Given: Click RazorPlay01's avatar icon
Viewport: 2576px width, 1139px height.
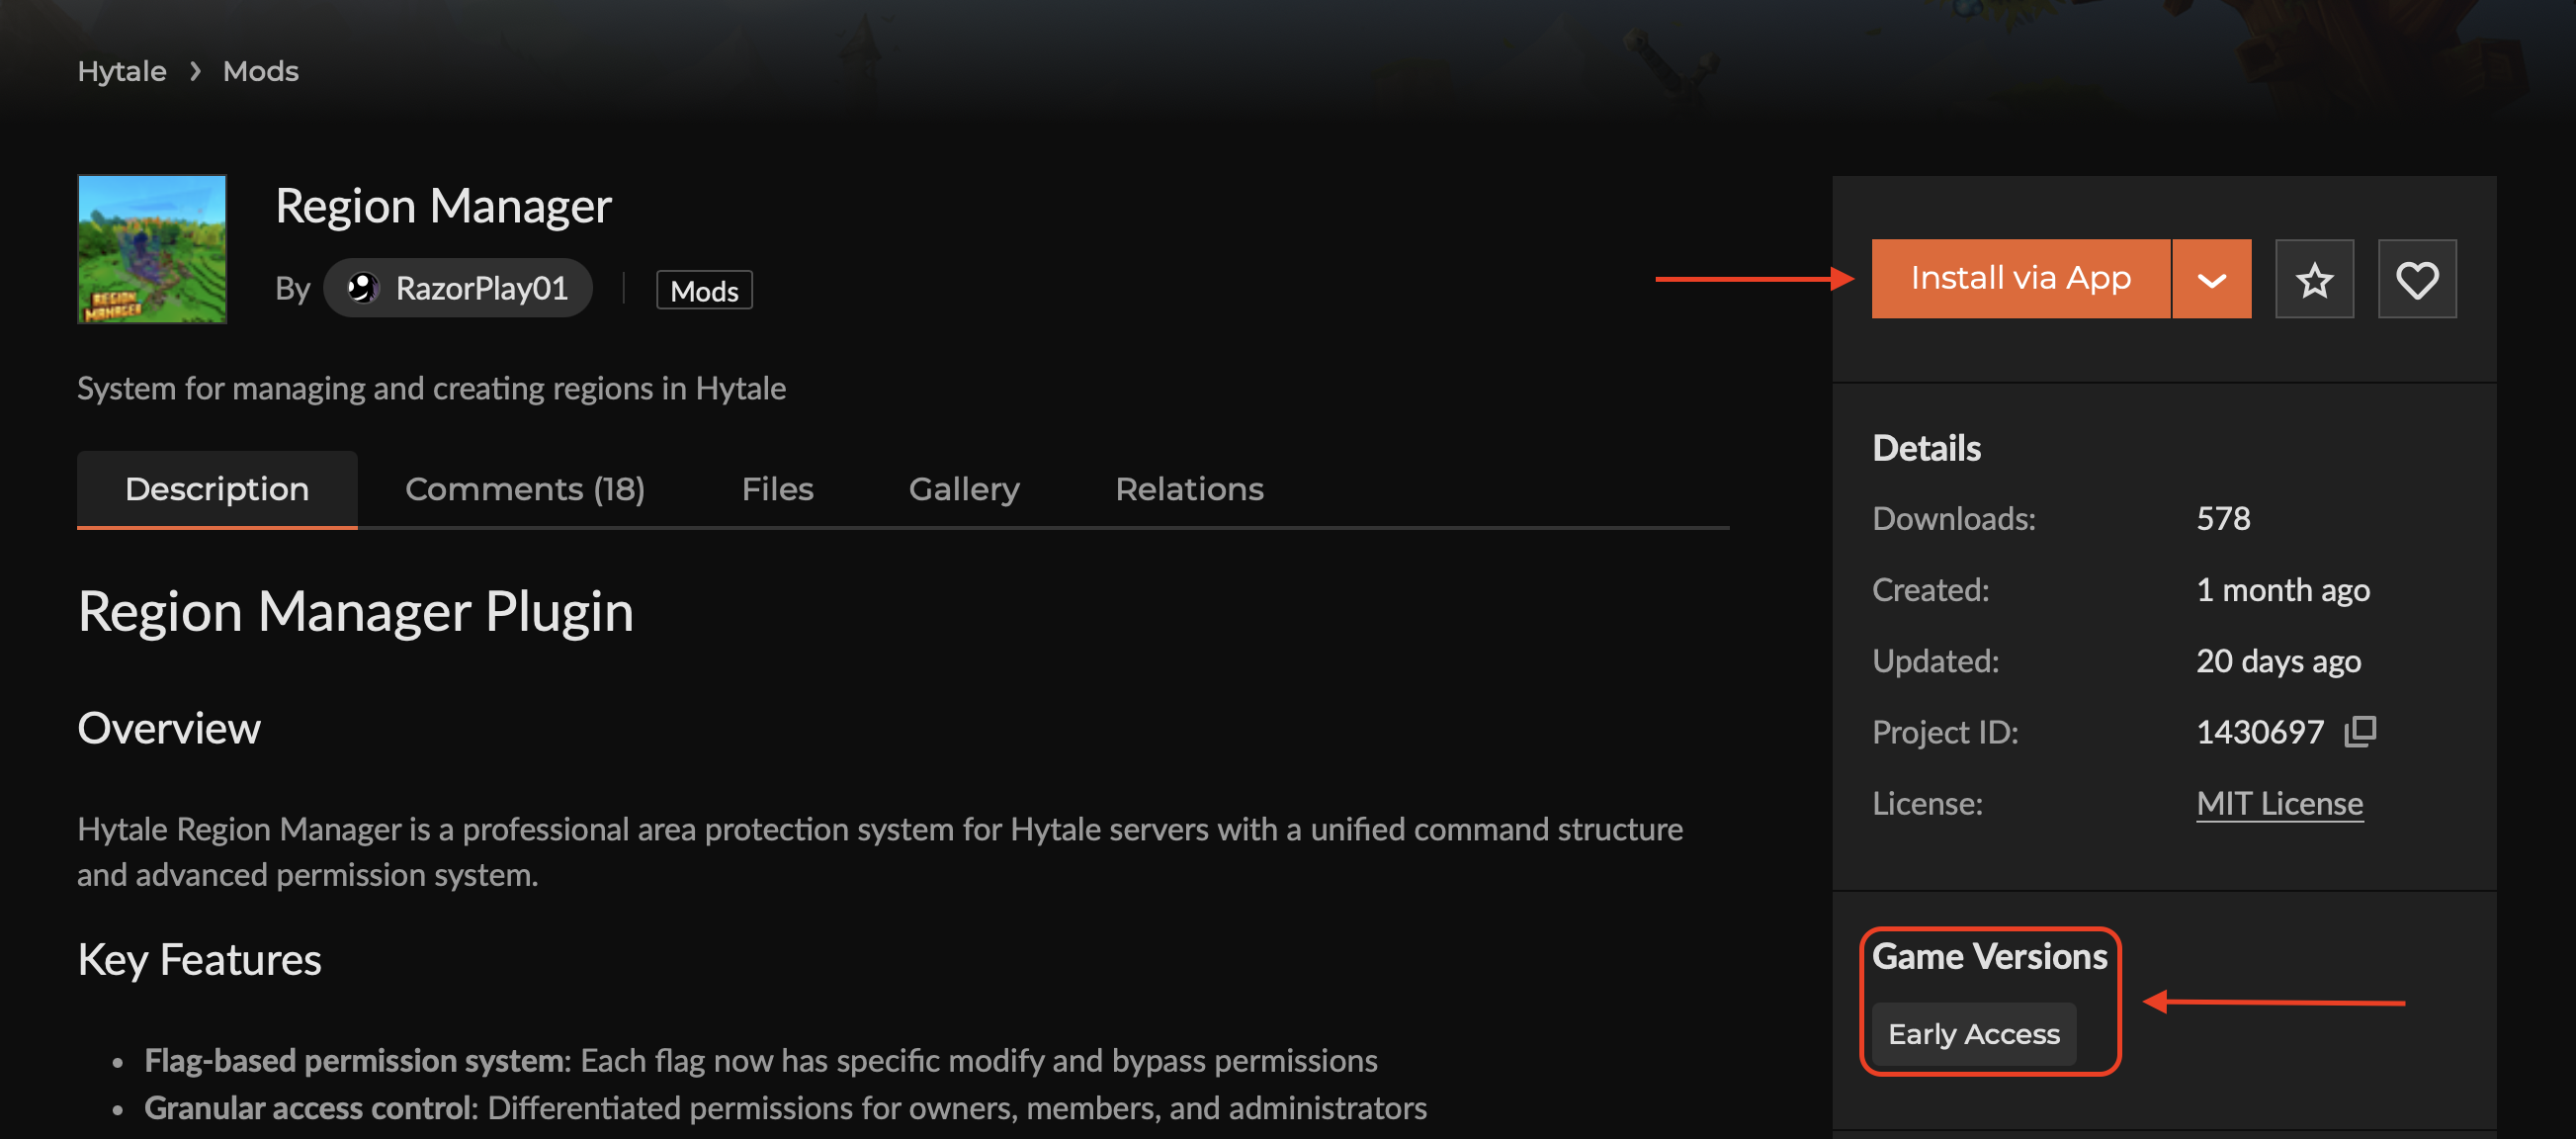Looking at the screenshot, I should tap(362, 289).
